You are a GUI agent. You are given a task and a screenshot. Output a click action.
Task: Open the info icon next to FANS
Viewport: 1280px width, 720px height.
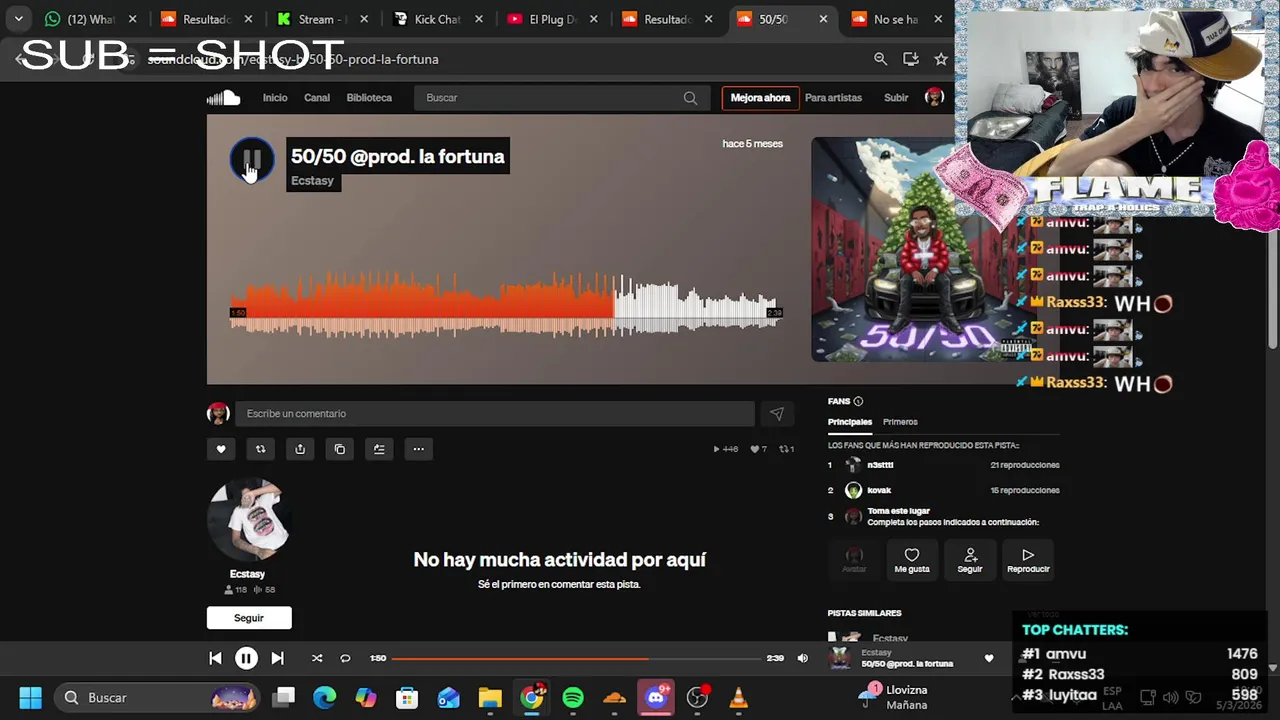coord(858,401)
